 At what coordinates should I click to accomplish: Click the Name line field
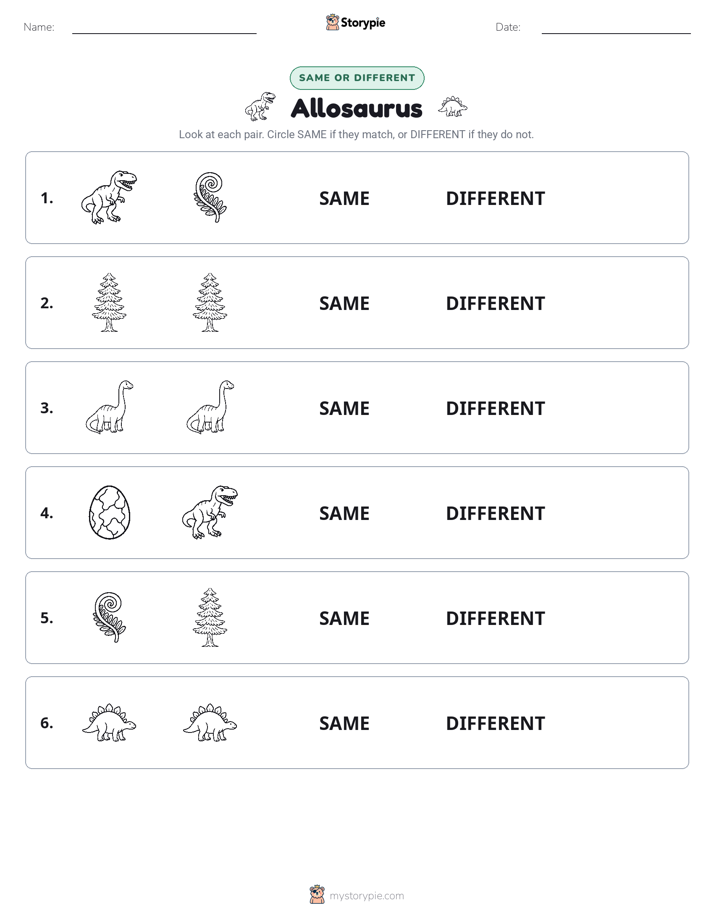[164, 28]
